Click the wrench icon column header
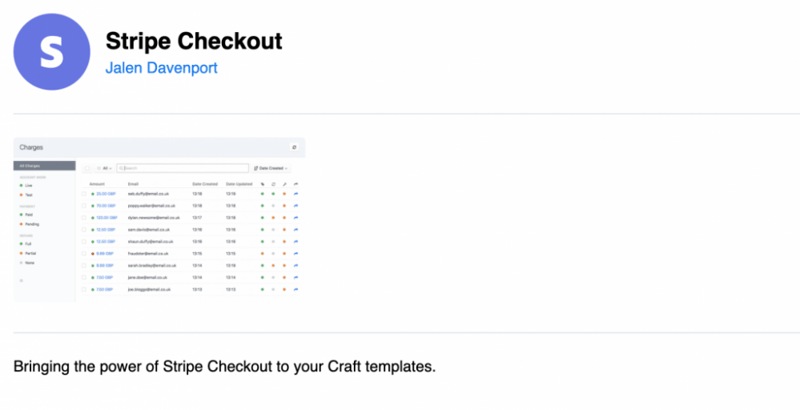This screenshot has width=800, height=410. tap(285, 183)
